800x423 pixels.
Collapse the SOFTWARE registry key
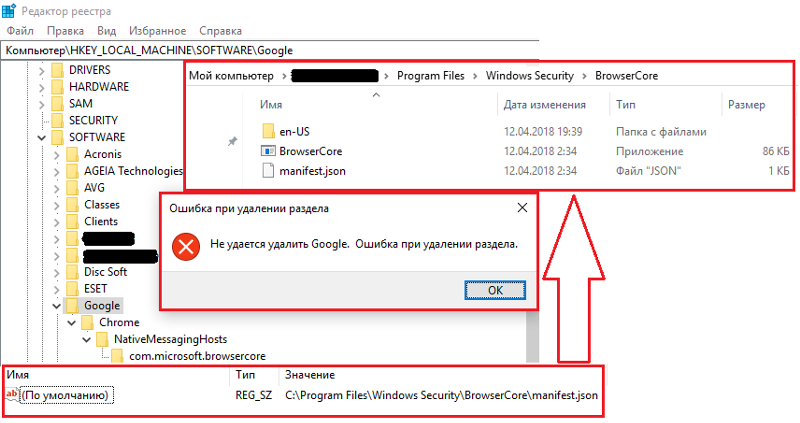pos(41,138)
